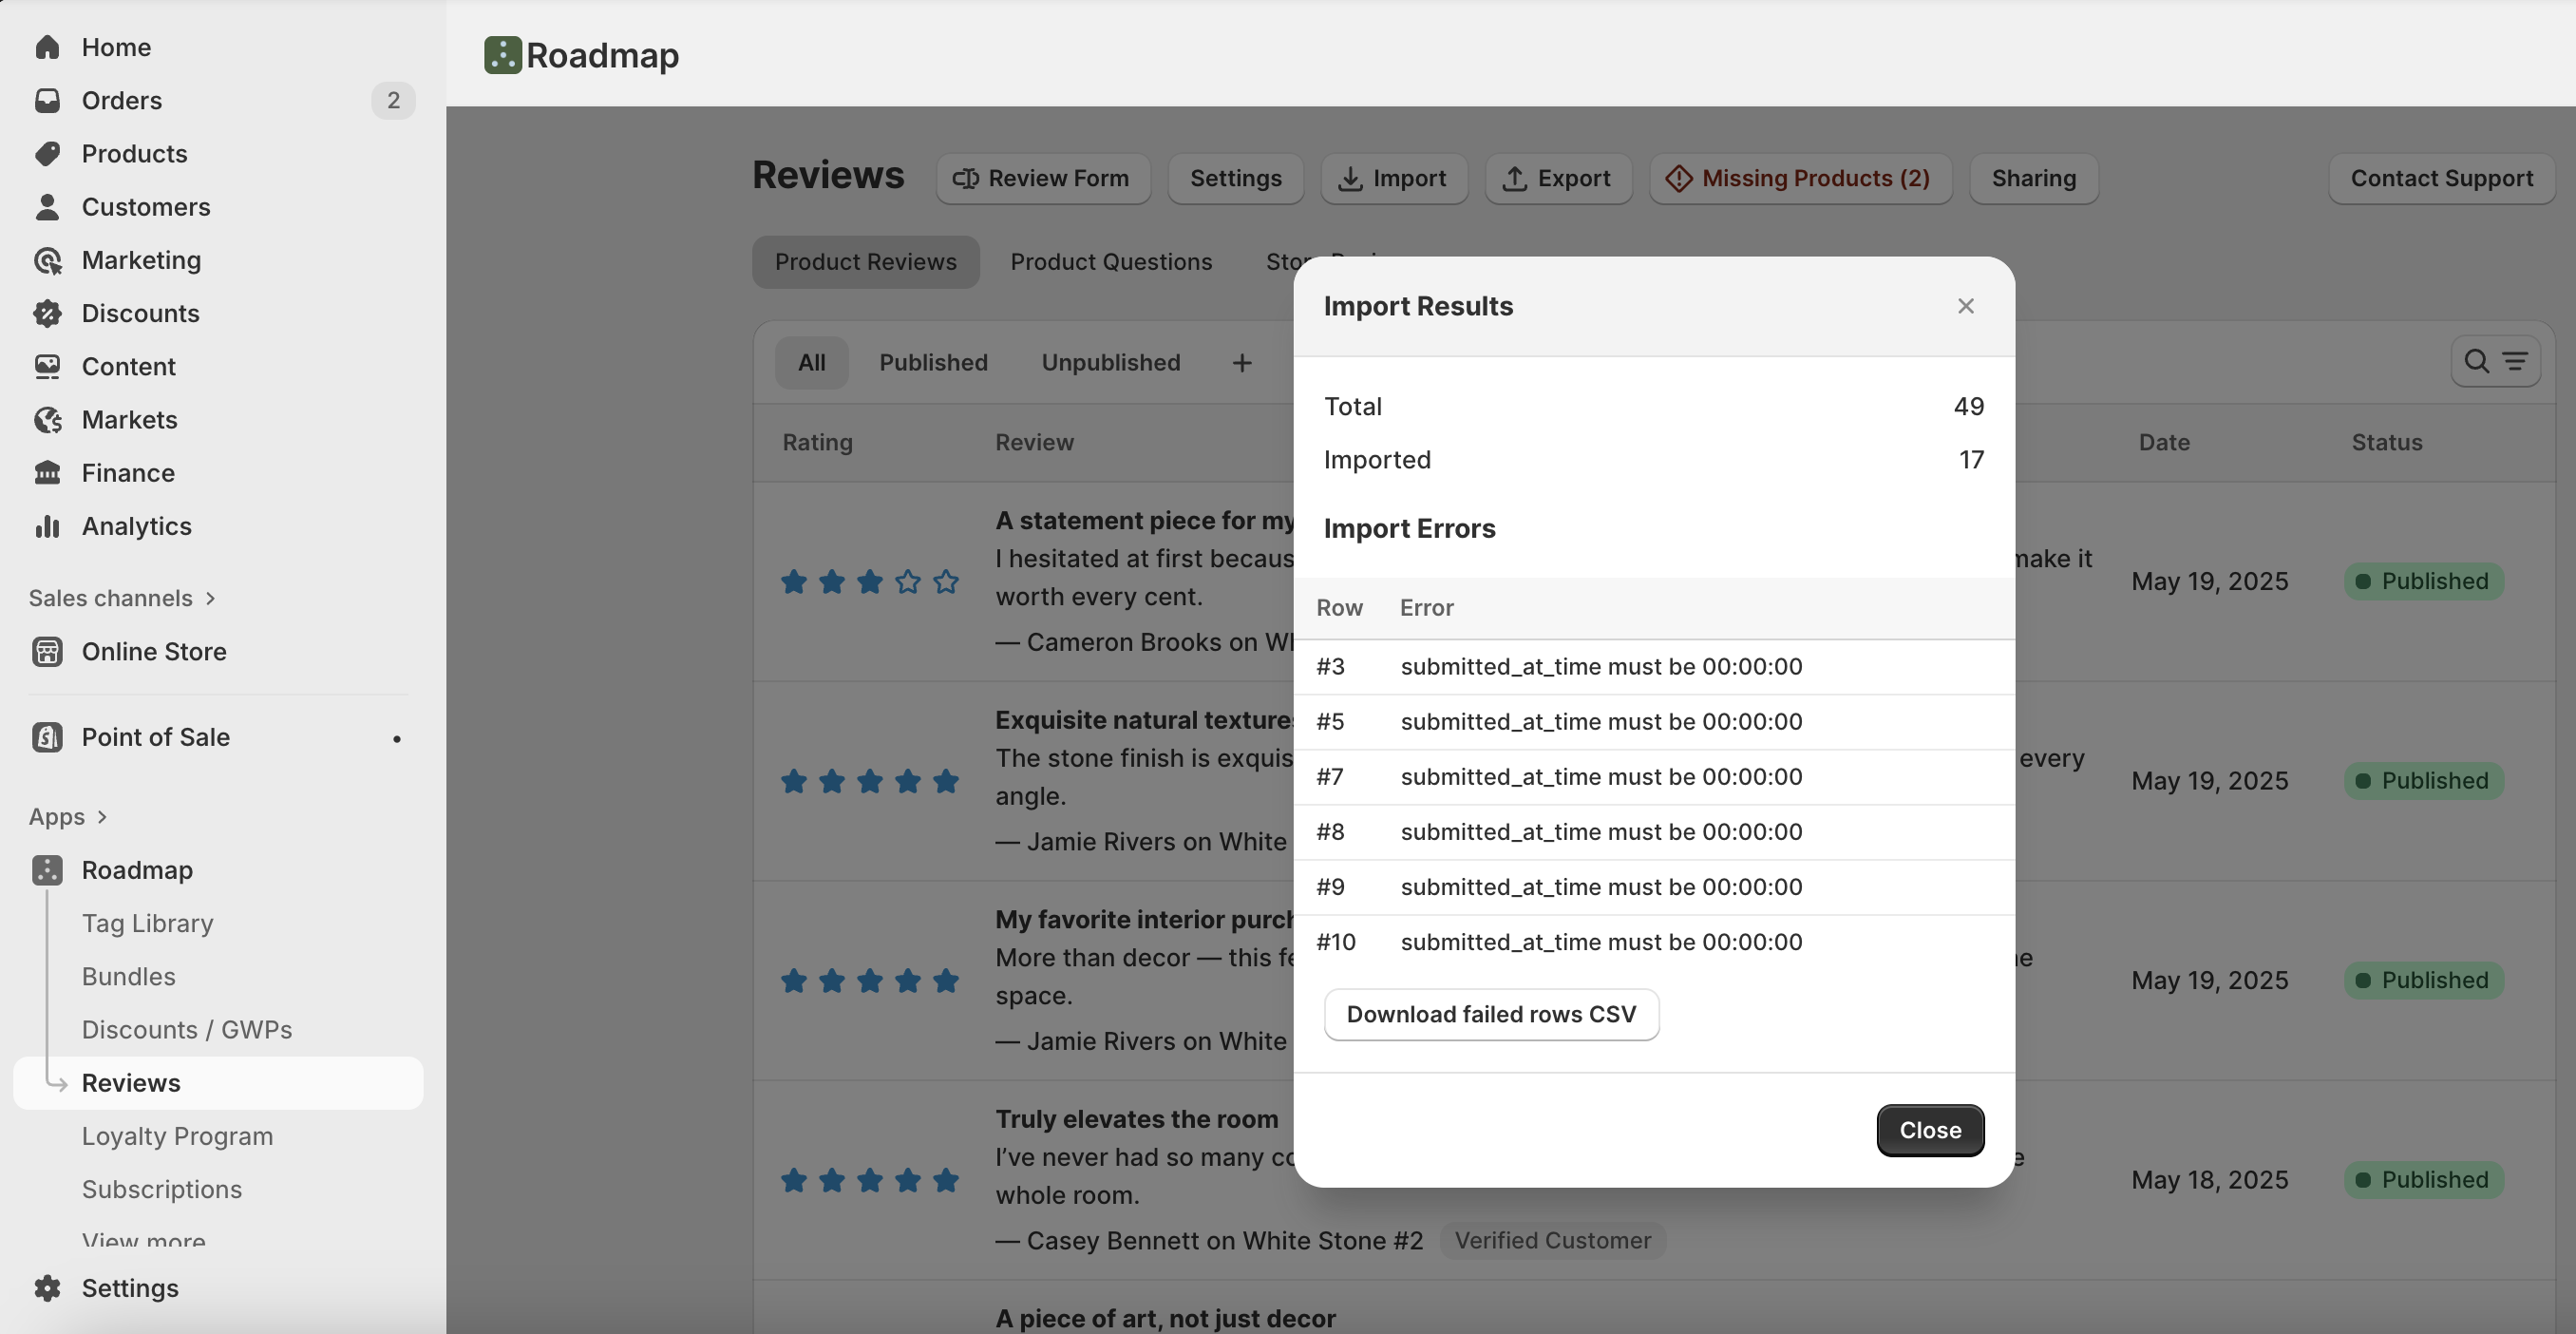This screenshot has width=2576, height=1334.
Task: Expand the Apps section chevron
Action: coord(102,817)
